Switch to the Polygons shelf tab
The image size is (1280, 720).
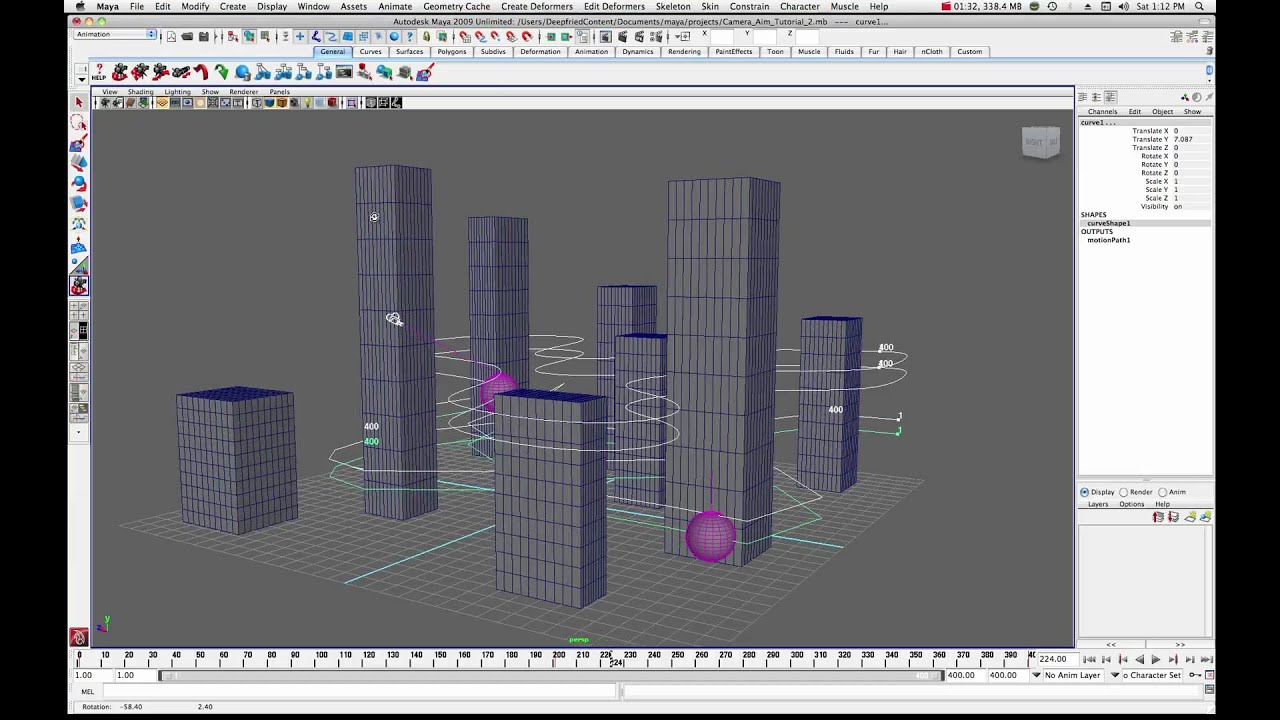(x=451, y=52)
